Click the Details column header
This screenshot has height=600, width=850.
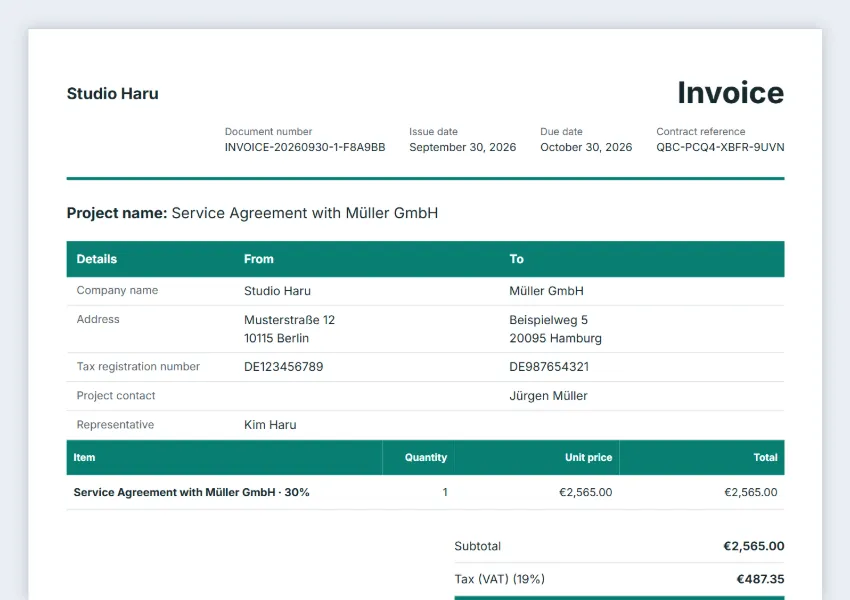point(96,259)
